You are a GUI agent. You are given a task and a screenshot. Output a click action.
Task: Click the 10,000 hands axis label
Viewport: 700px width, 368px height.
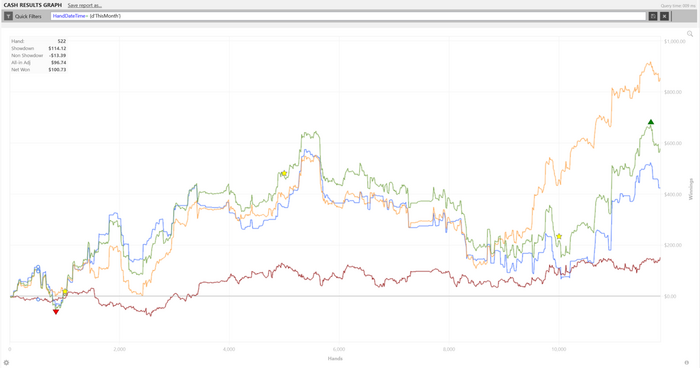[x=559, y=349]
